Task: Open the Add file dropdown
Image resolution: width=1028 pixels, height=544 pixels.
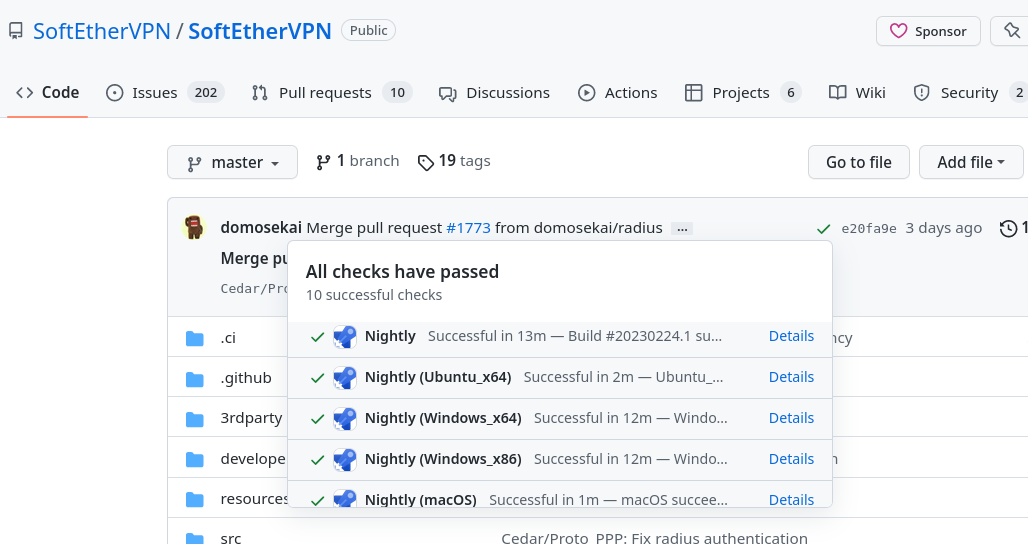Action: coord(971,162)
